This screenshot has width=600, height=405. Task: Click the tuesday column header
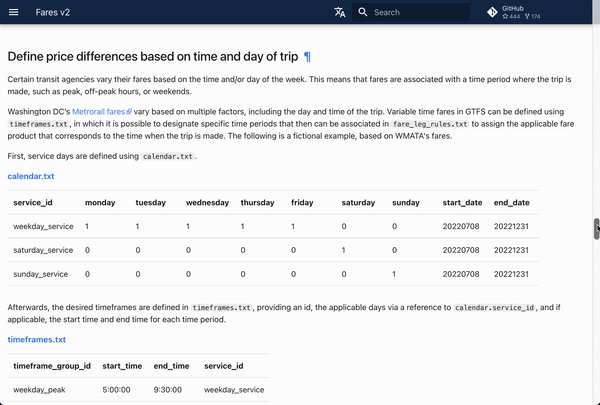click(151, 202)
